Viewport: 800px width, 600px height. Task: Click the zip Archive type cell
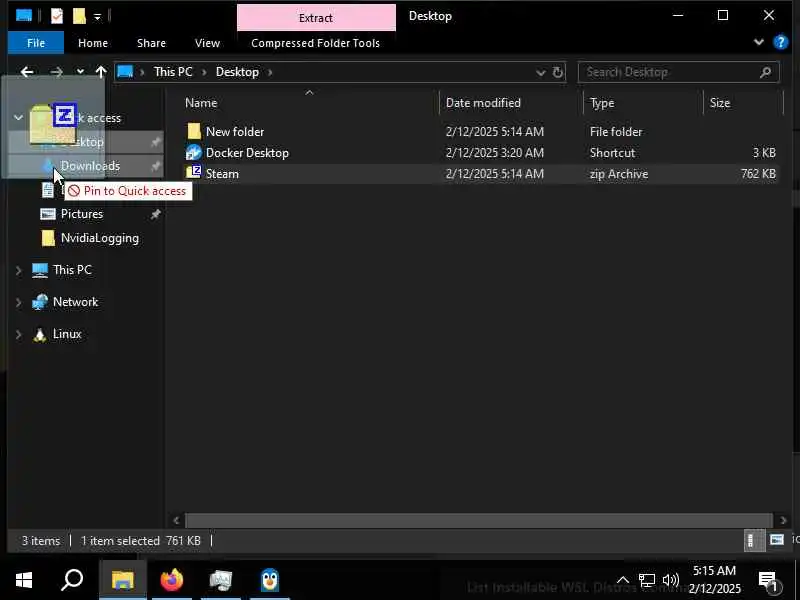619,173
